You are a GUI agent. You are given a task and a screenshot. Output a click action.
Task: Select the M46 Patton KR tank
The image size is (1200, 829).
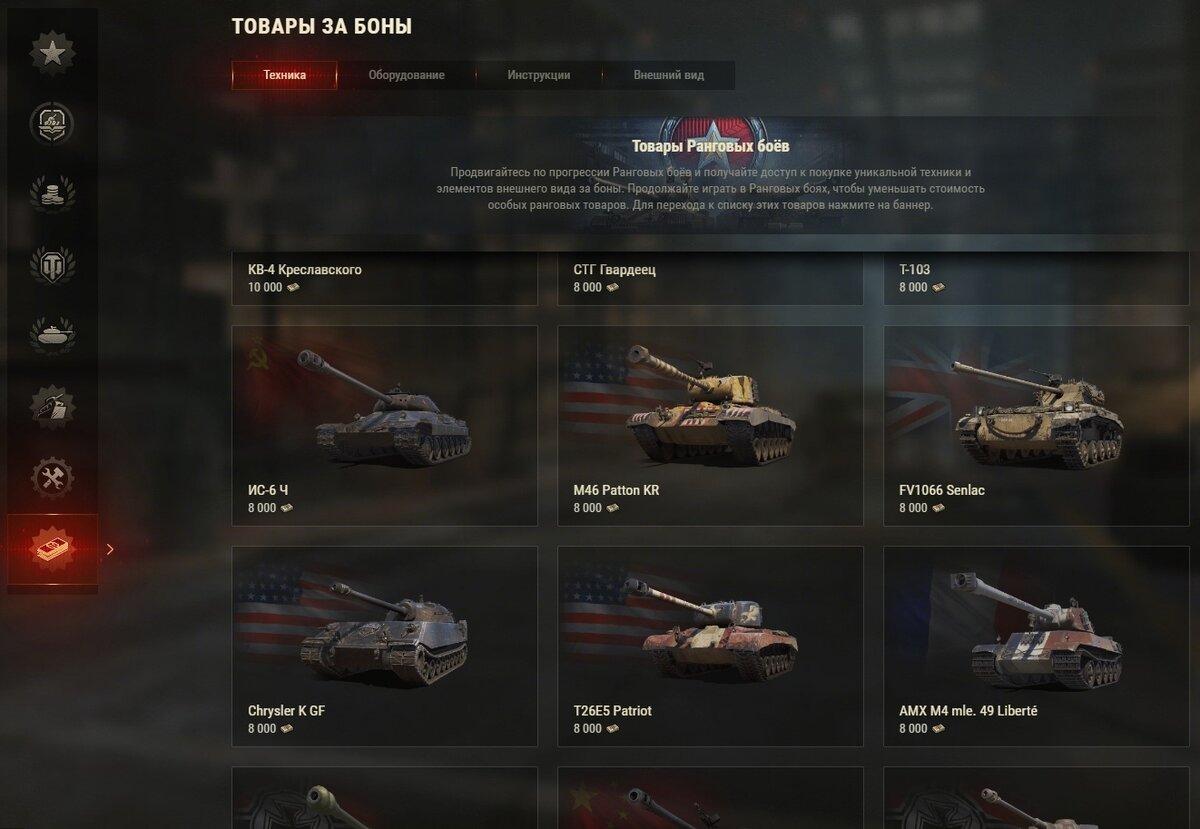click(x=710, y=425)
